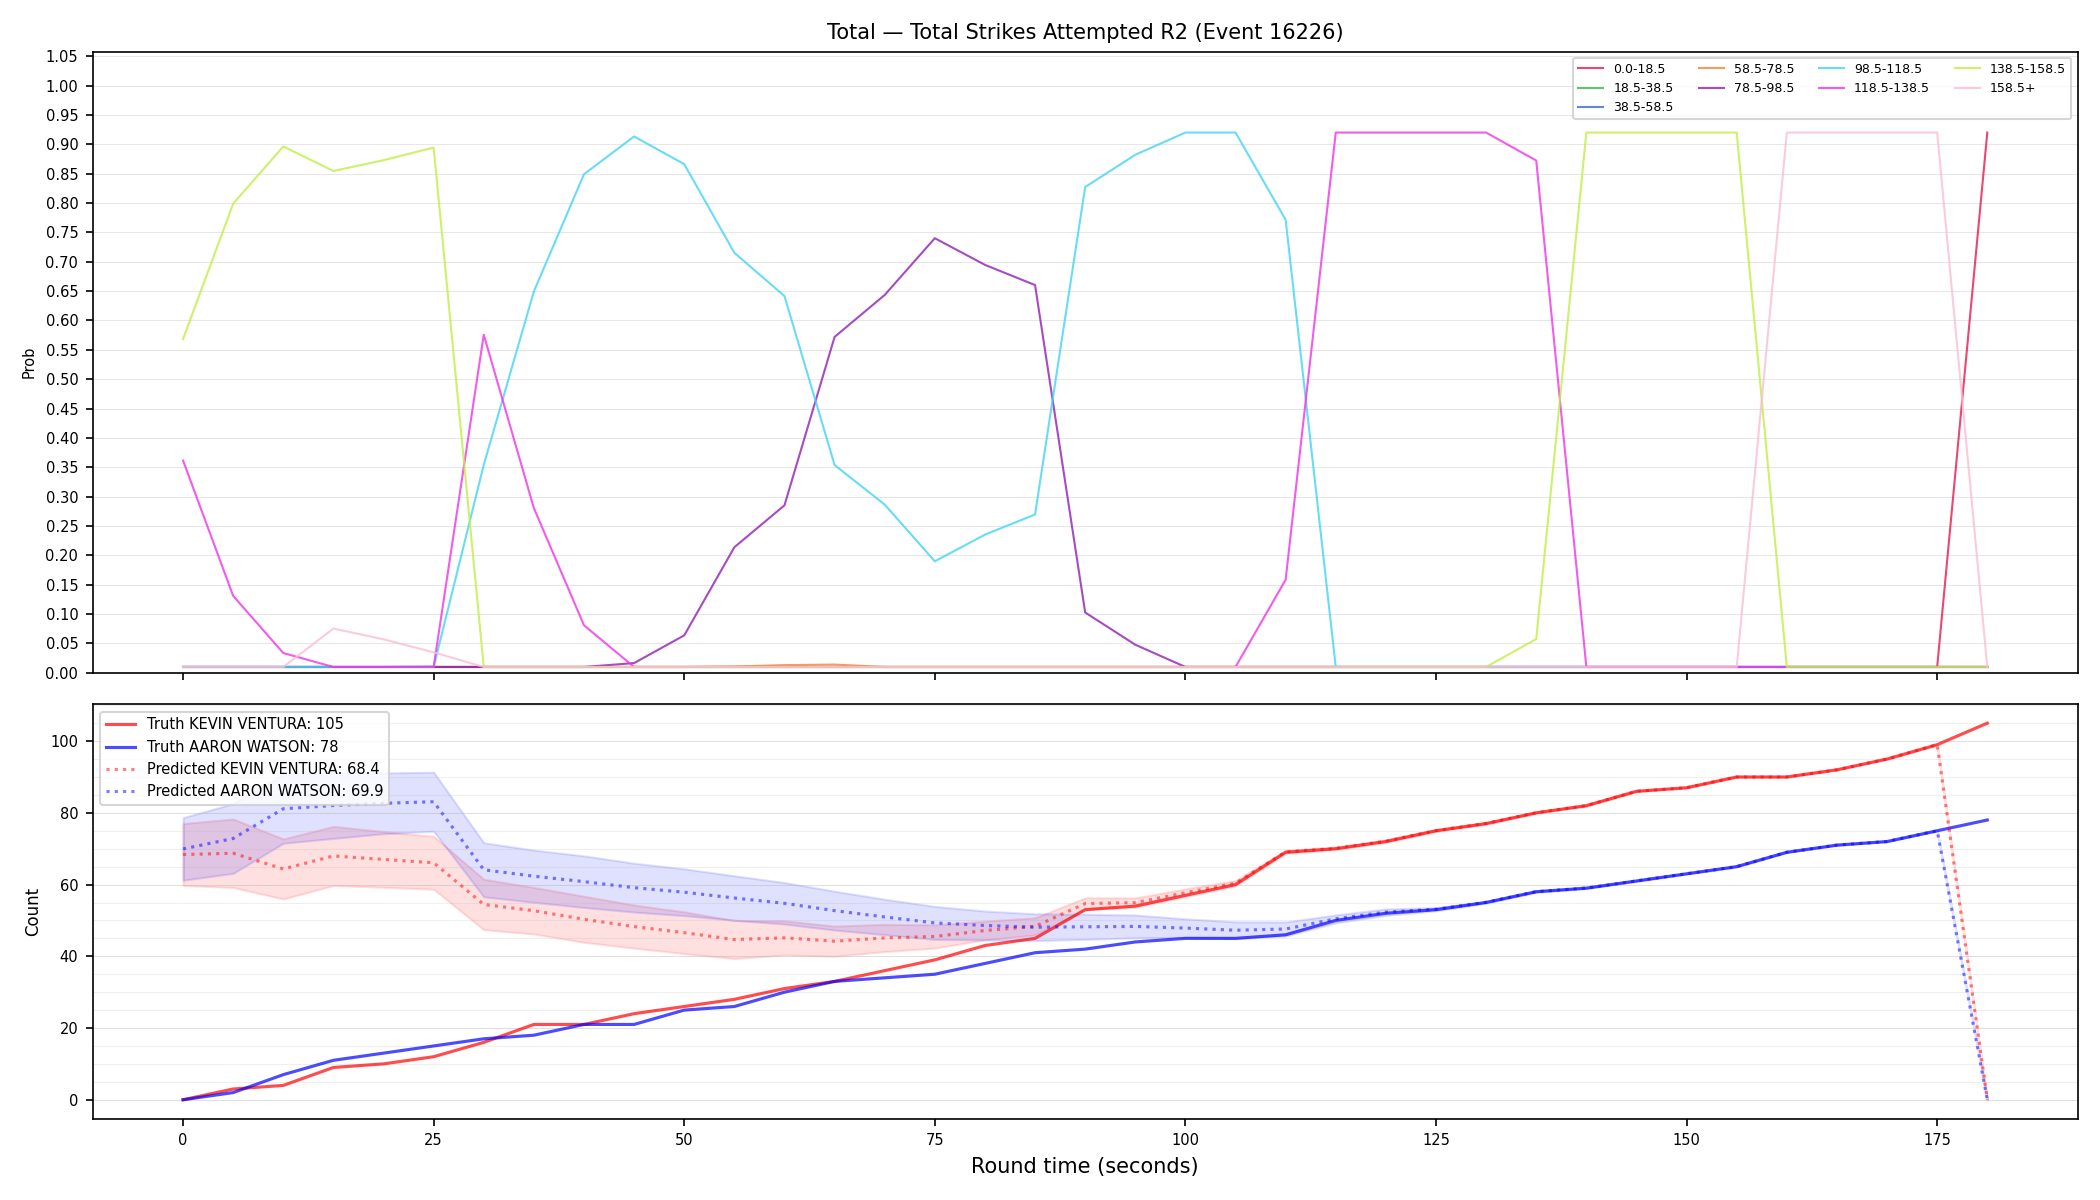Select the '18.5-38.5' legend label
Viewport: 2100px width, 1200px height.
[x=1643, y=88]
